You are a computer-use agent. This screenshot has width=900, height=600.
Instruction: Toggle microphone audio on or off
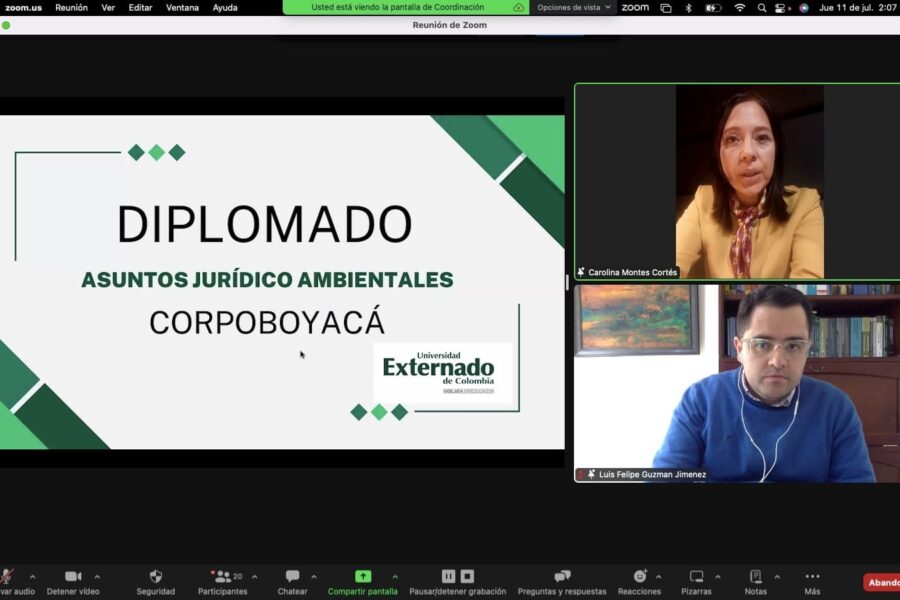coord(8,577)
